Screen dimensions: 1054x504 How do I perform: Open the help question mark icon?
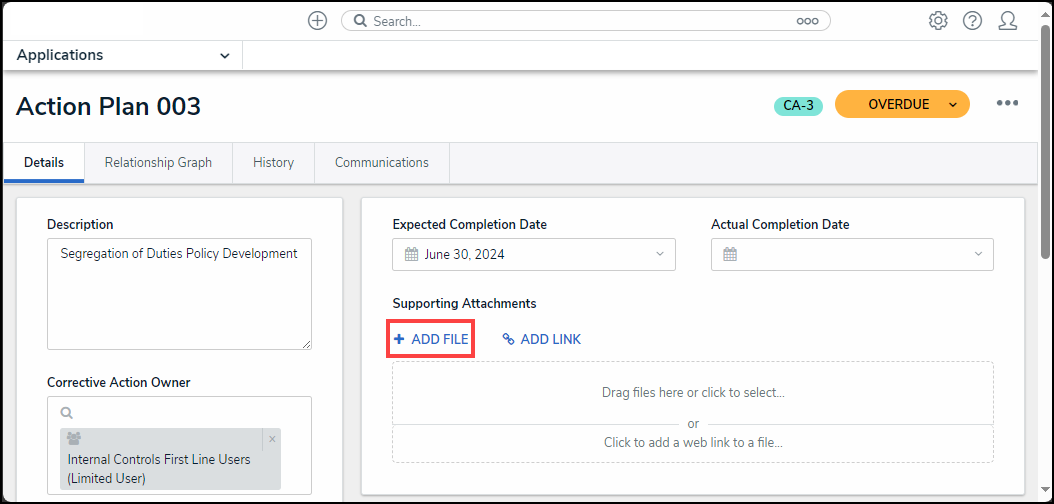[972, 21]
